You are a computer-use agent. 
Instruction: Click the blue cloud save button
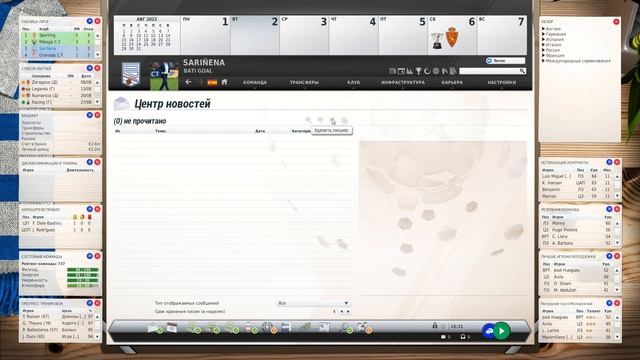pyautogui.click(x=488, y=331)
